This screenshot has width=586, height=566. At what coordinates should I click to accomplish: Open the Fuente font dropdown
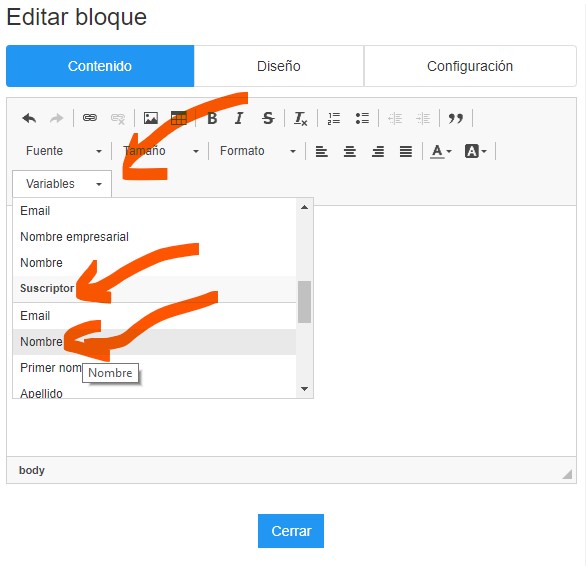pyautogui.click(x=63, y=151)
